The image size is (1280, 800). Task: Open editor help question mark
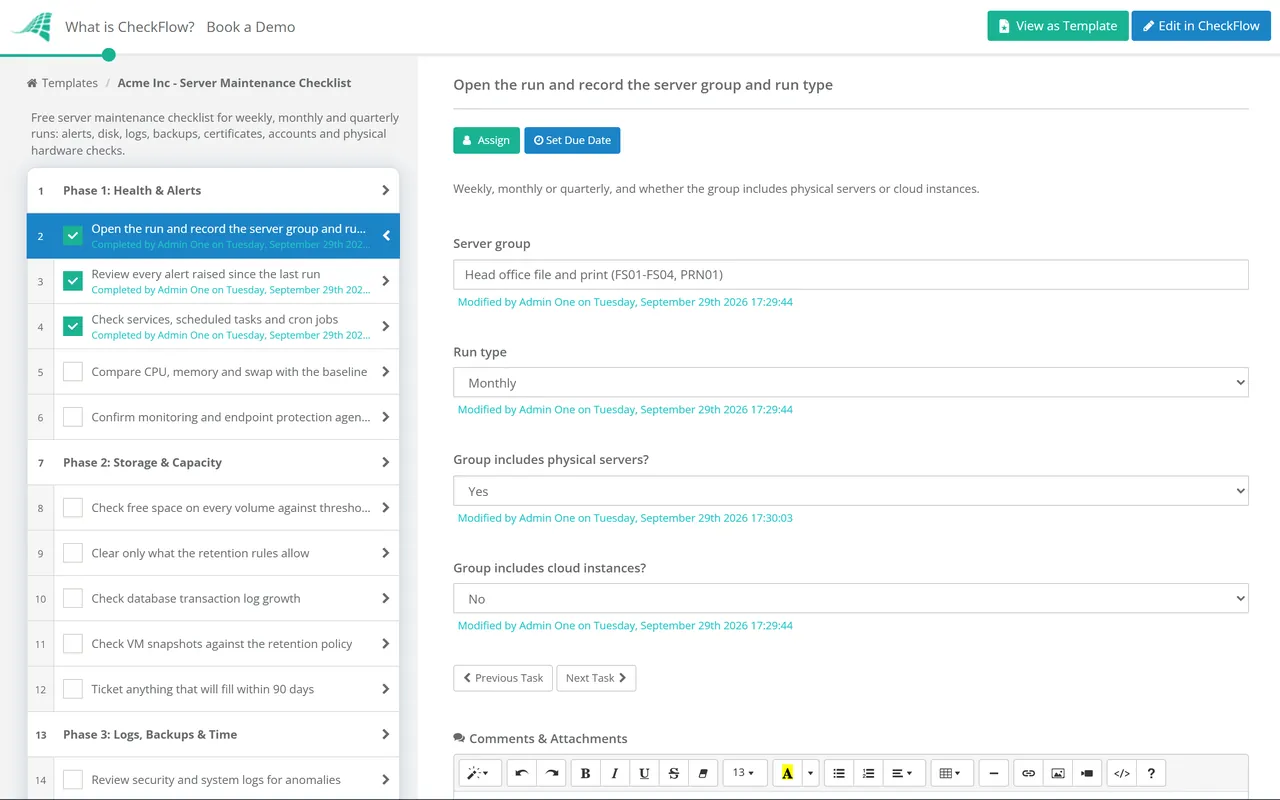pyautogui.click(x=1151, y=773)
